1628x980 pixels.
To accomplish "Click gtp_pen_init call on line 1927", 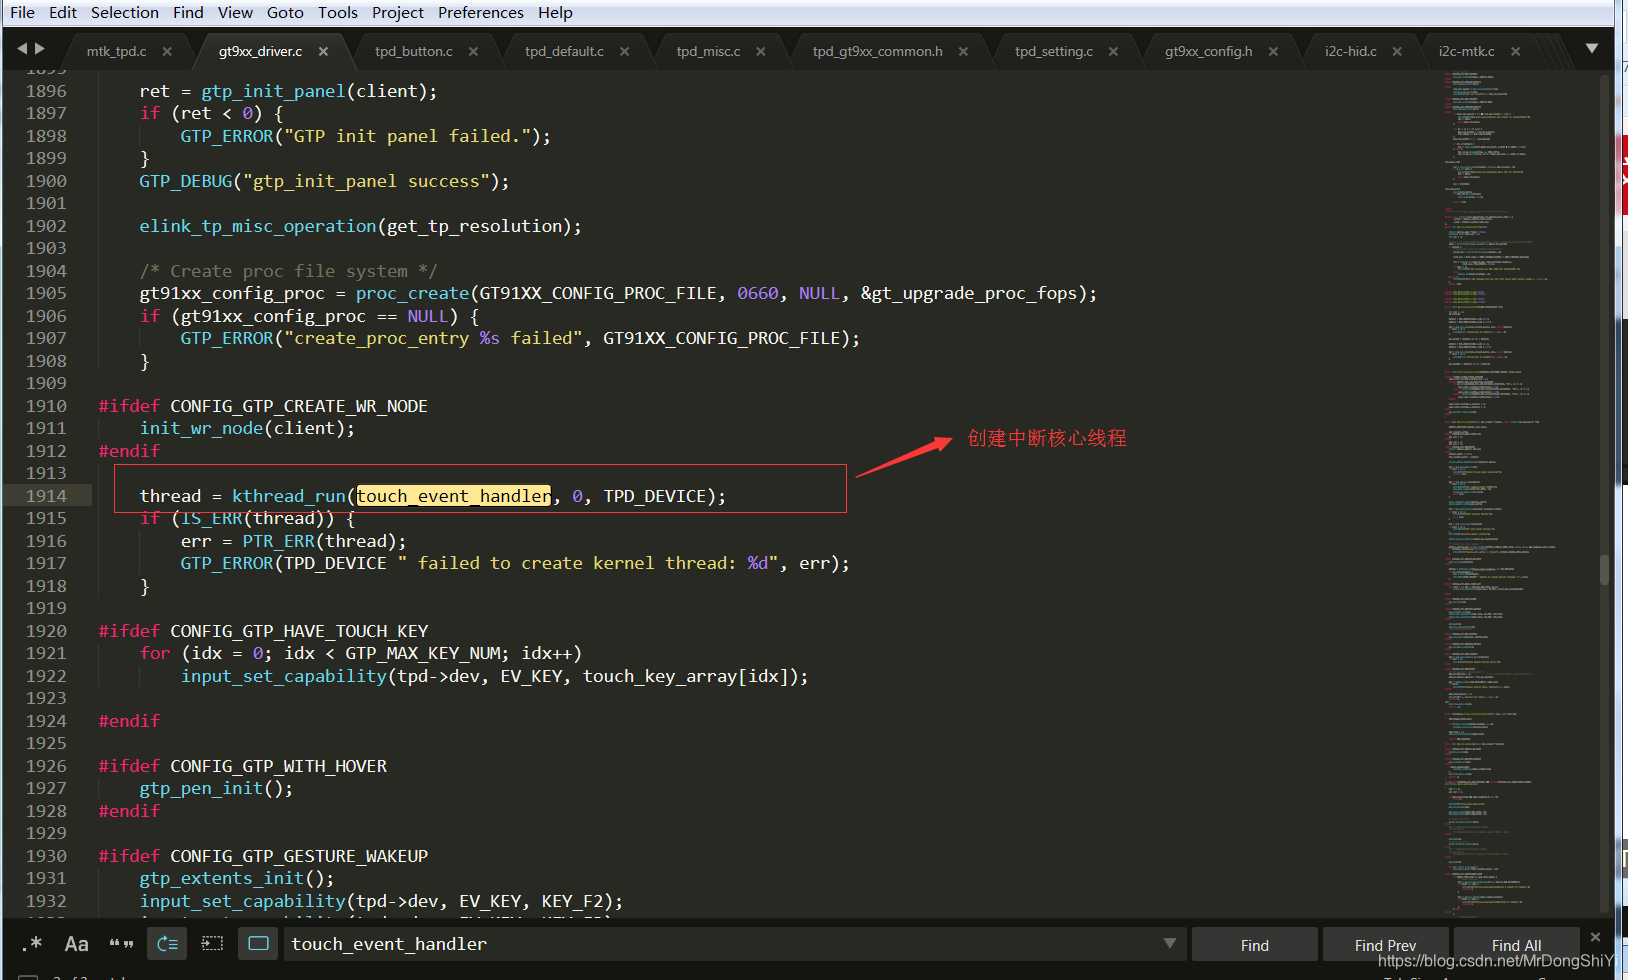I will 201,788.
